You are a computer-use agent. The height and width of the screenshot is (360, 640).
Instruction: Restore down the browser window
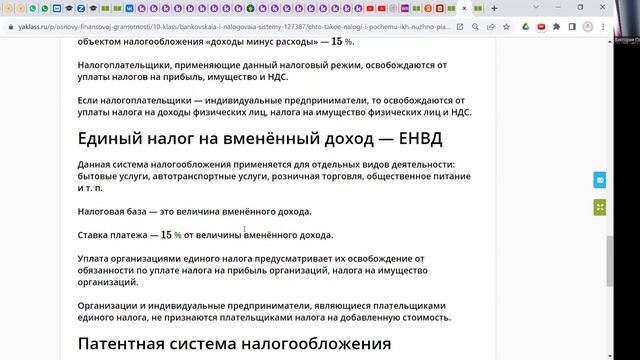coord(580,7)
